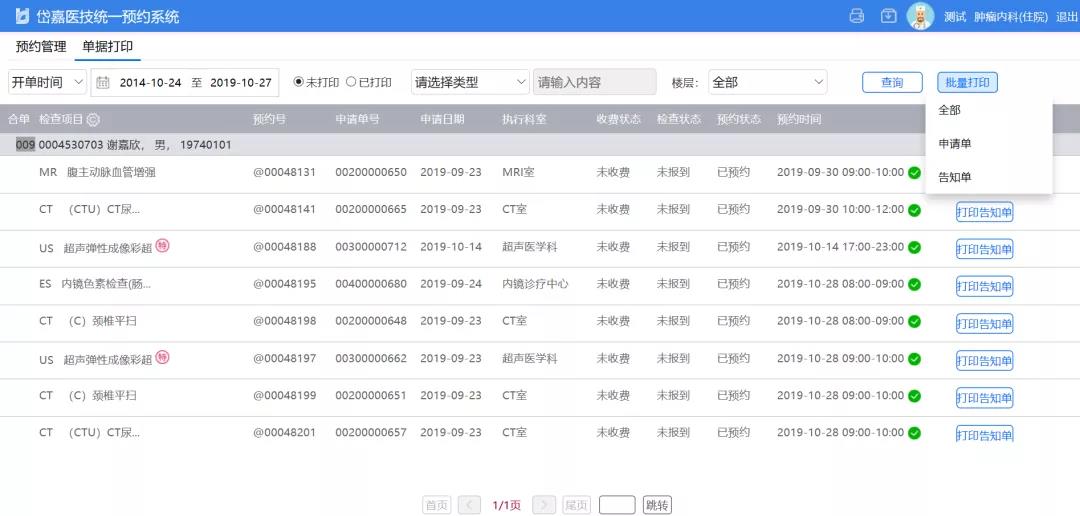Click 特 badge on 2019-10-14 ultrasound row
Screen dimensions: 1080x516
162,246
